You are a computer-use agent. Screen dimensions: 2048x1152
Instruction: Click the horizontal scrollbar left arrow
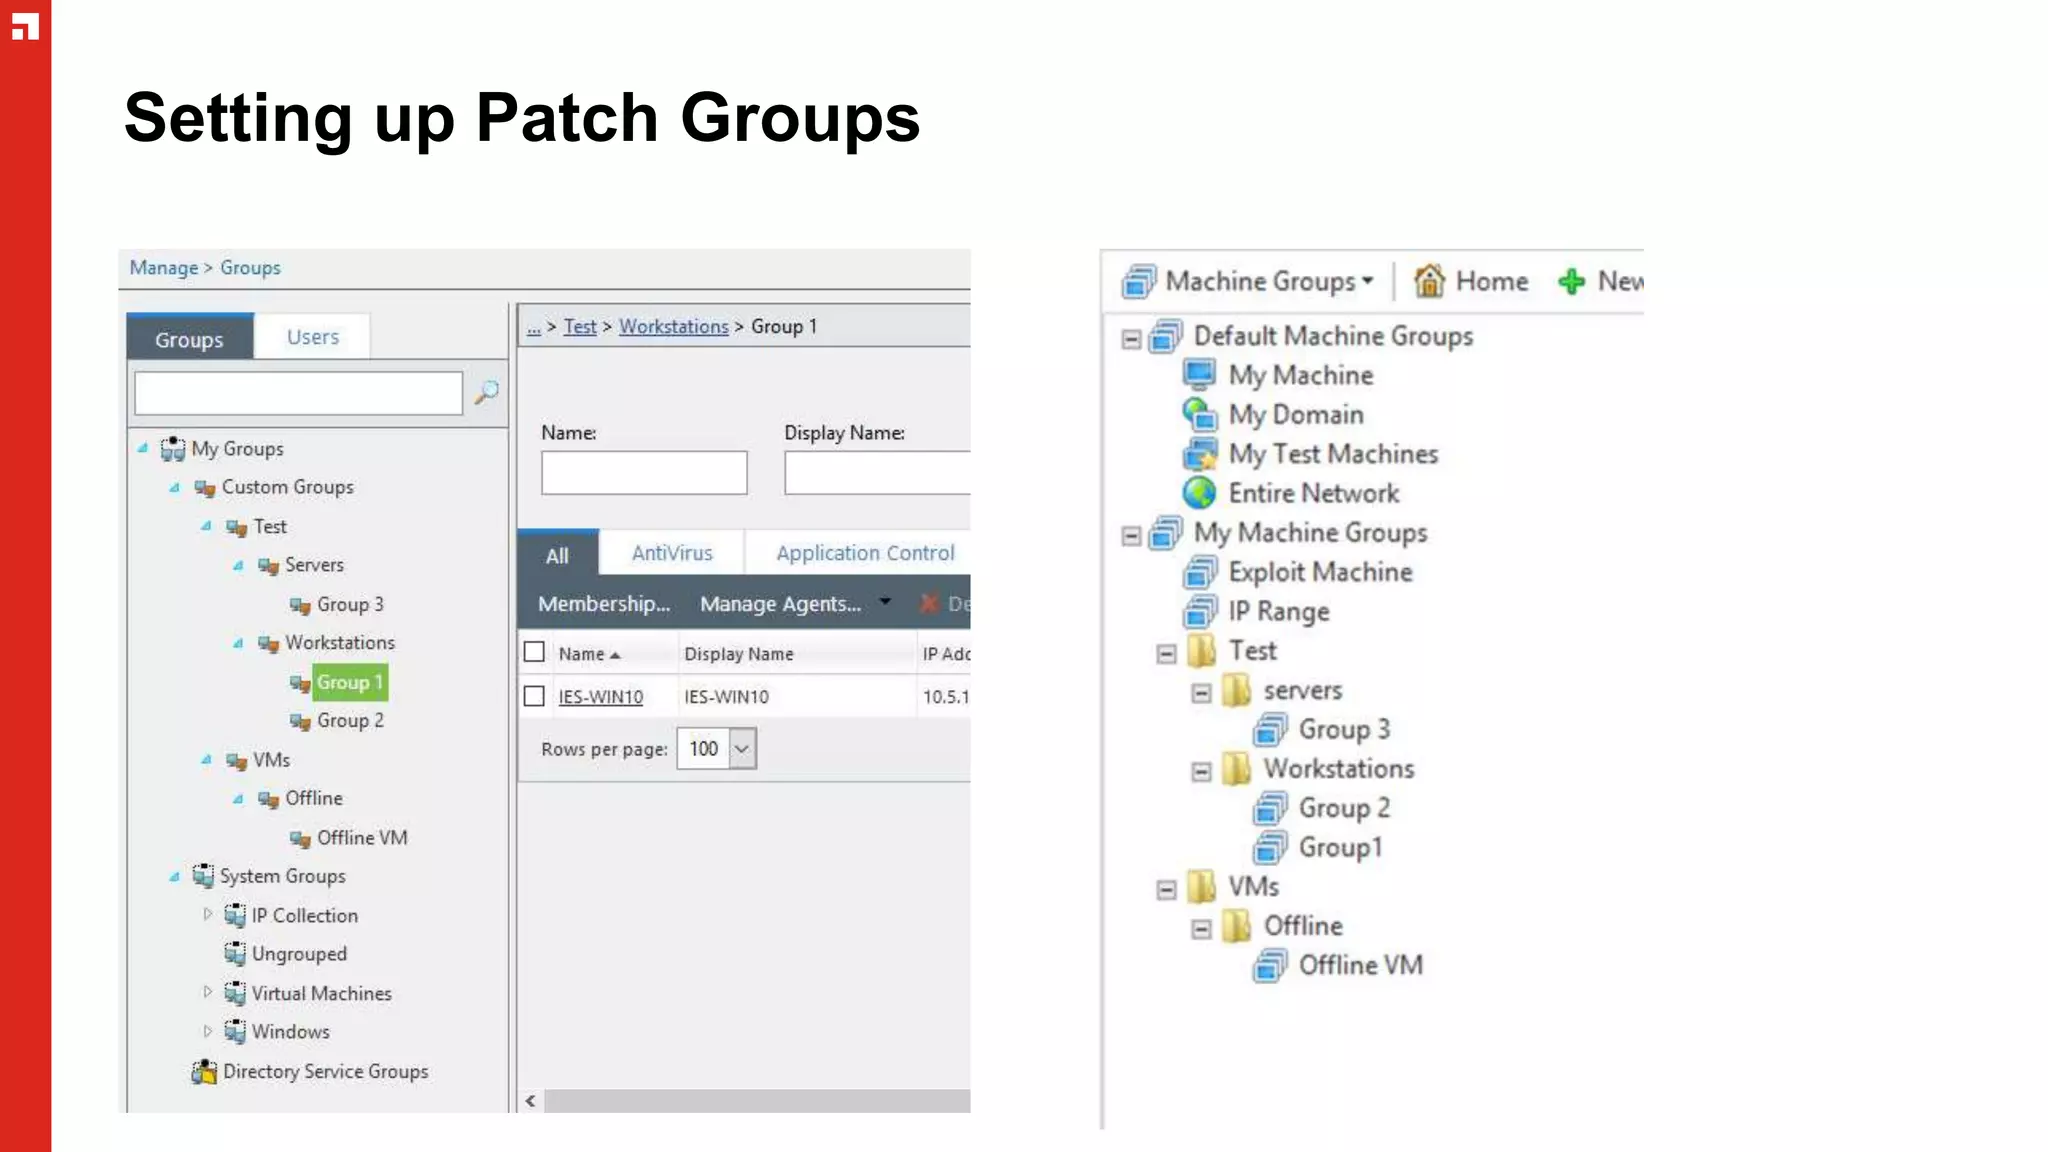pyautogui.click(x=531, y=1101)
